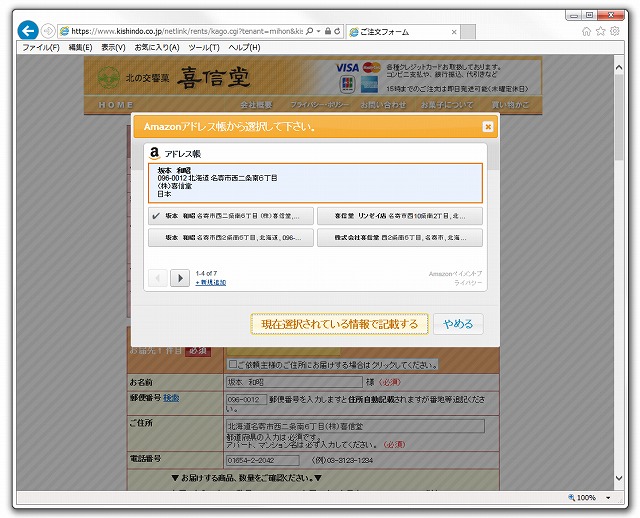
Task: Click the page scrollbar down arrow
Action: tap(619, 478)
